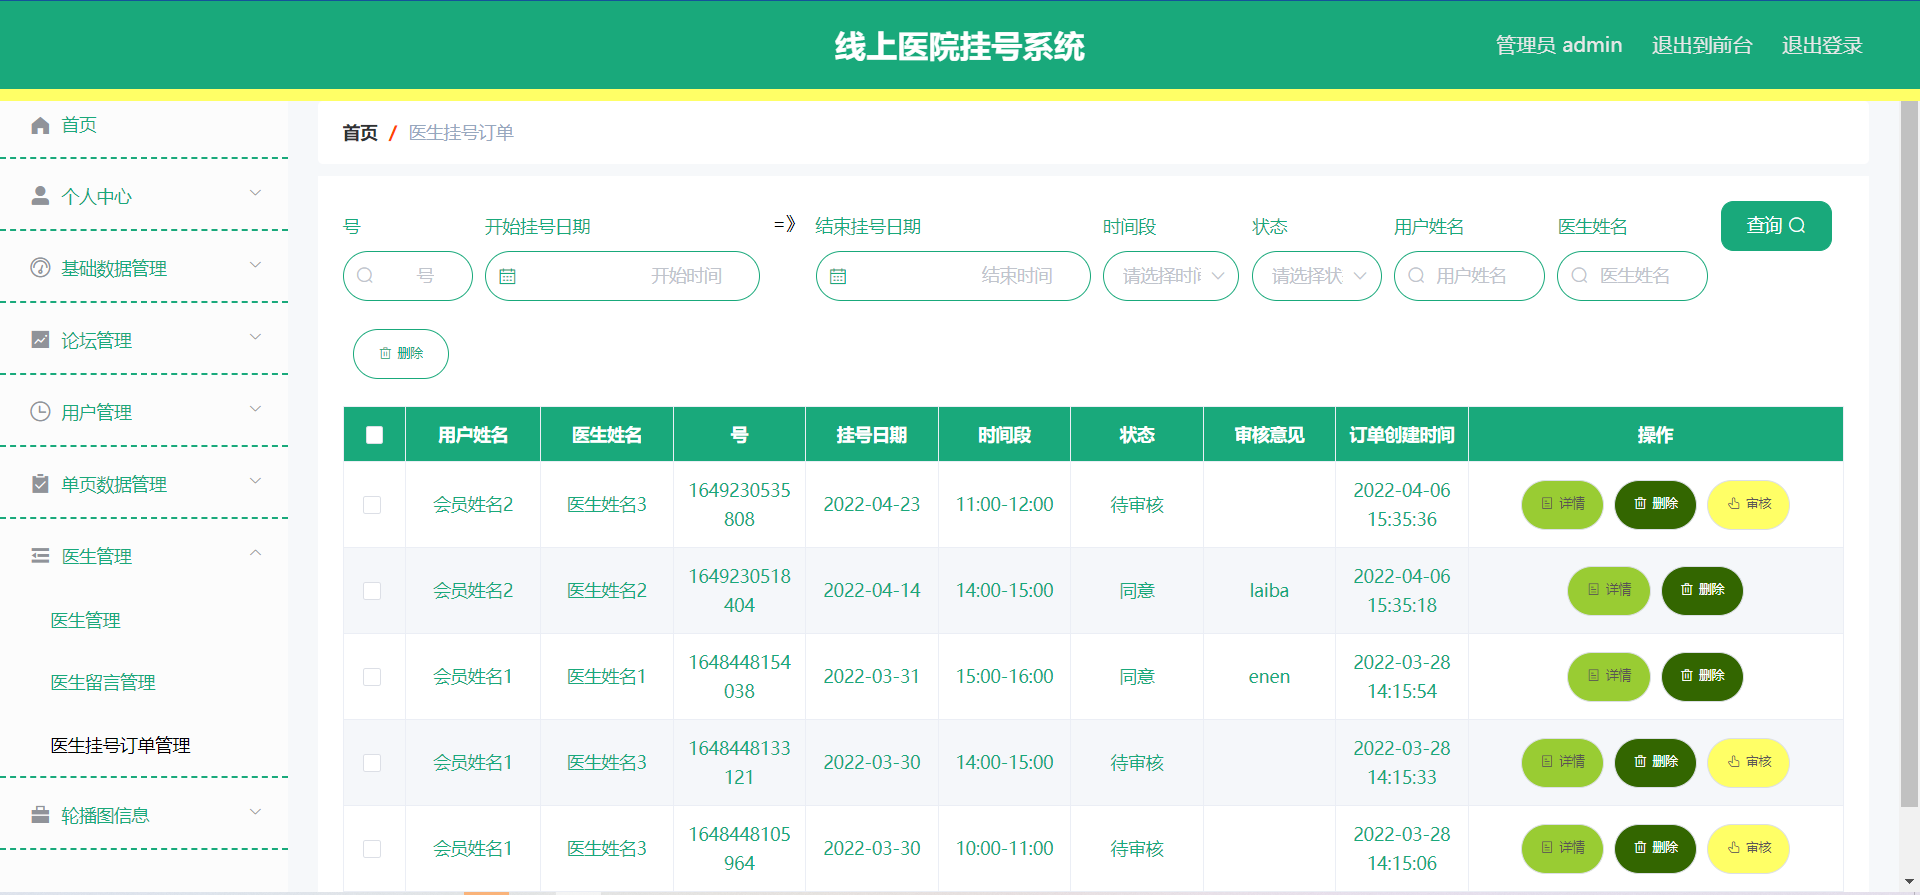
Task: Click the list icon for 医生管理 menu
Action: [x=40, y=556]
